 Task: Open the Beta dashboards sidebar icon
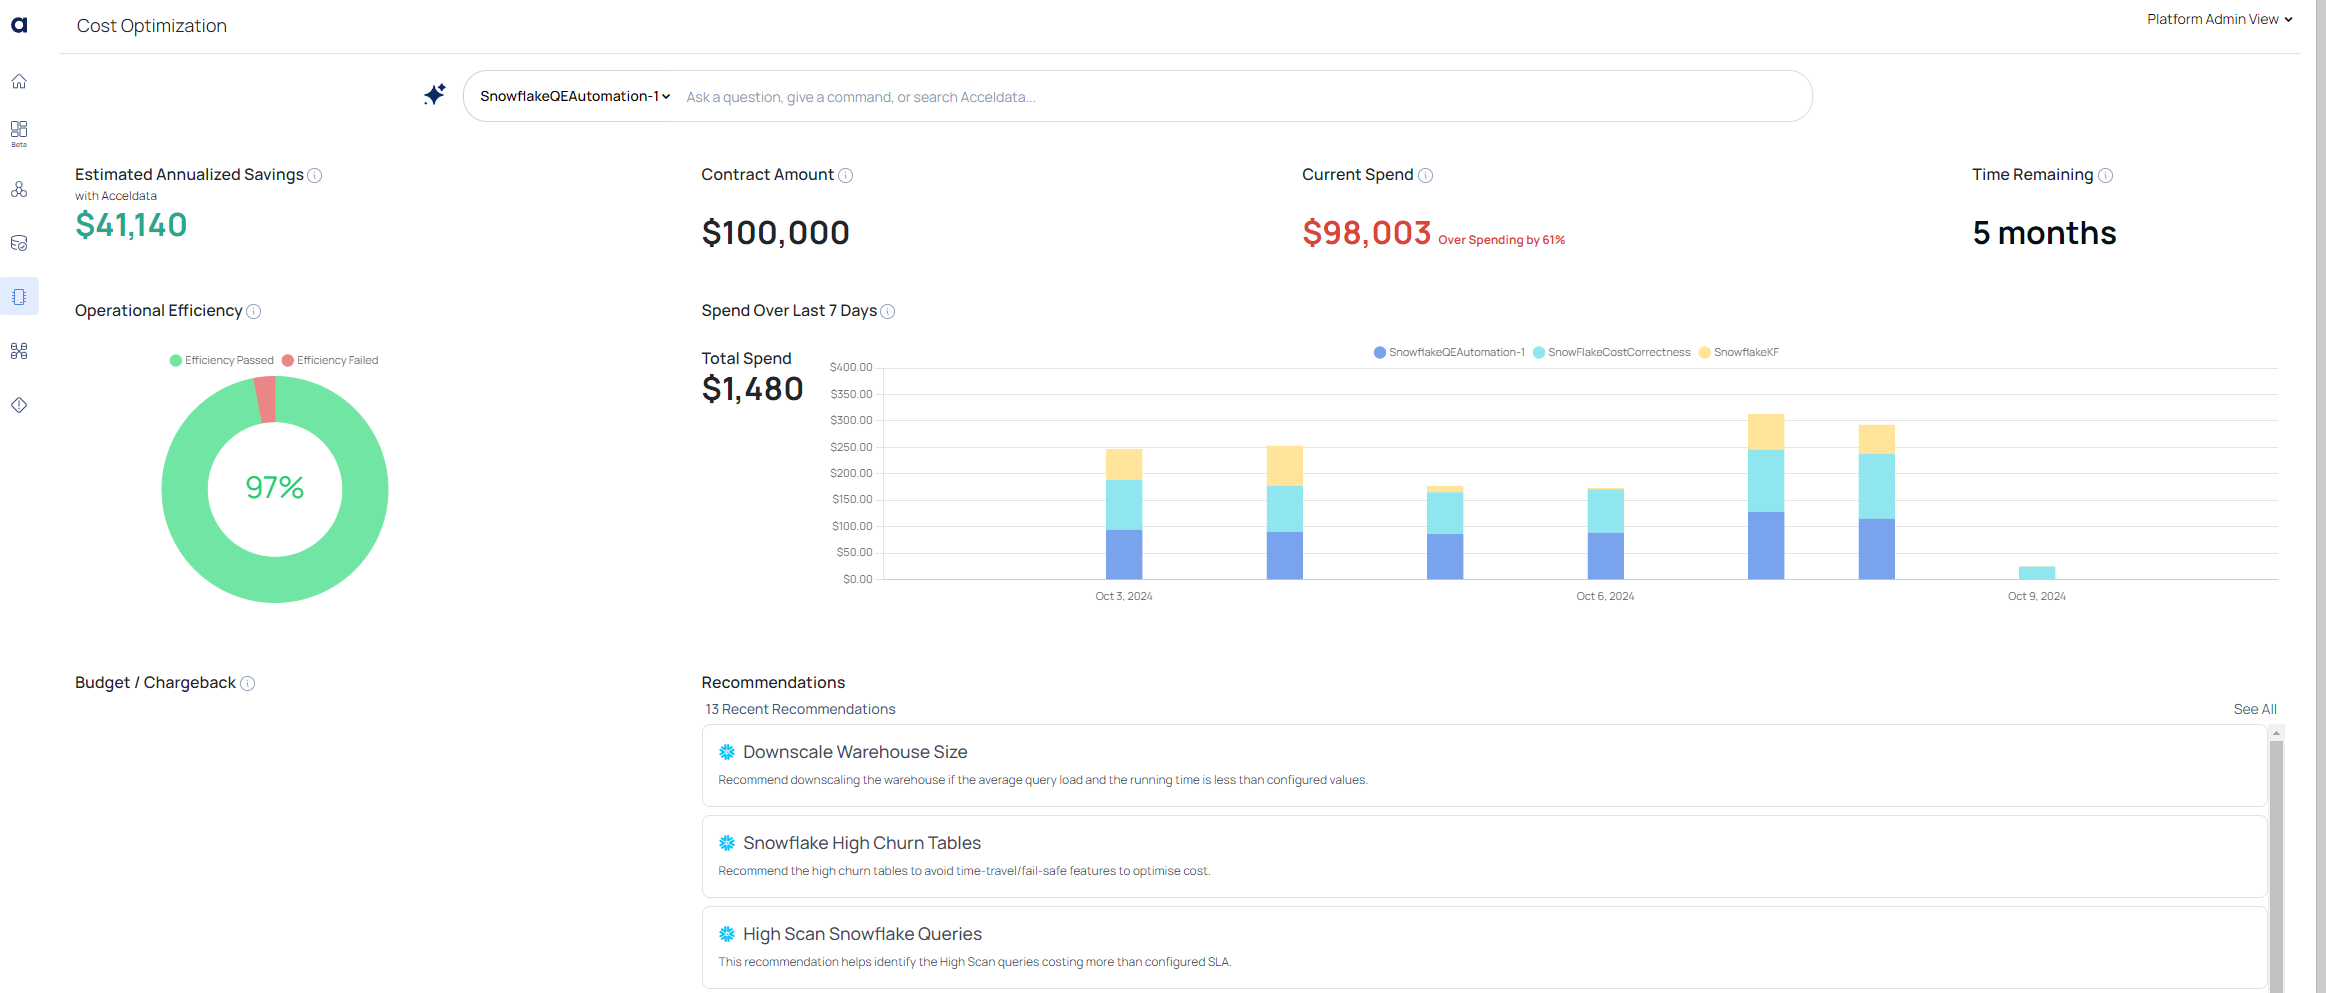pyautogui.click(x=19, y=133)
